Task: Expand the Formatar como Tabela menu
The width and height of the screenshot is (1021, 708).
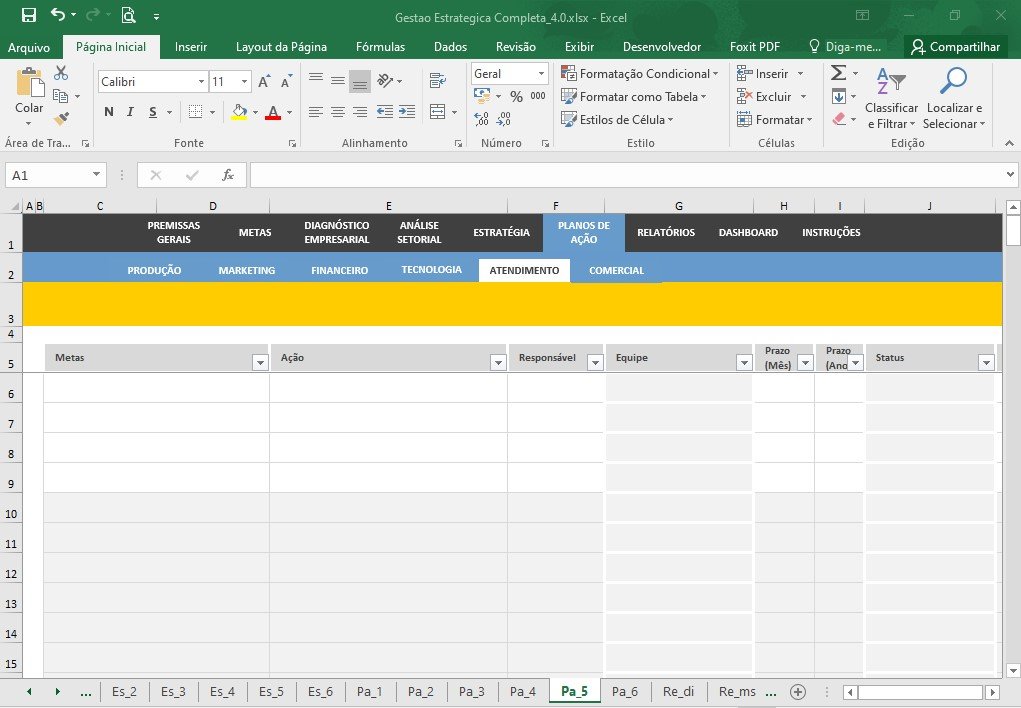Action: (x=634, y=96)
